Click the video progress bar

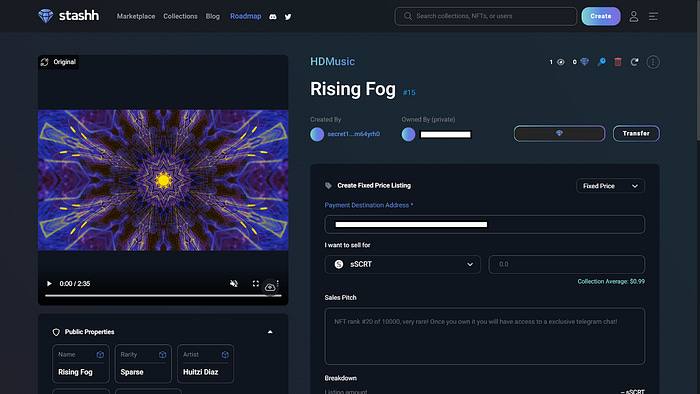(x=163, y=295)
